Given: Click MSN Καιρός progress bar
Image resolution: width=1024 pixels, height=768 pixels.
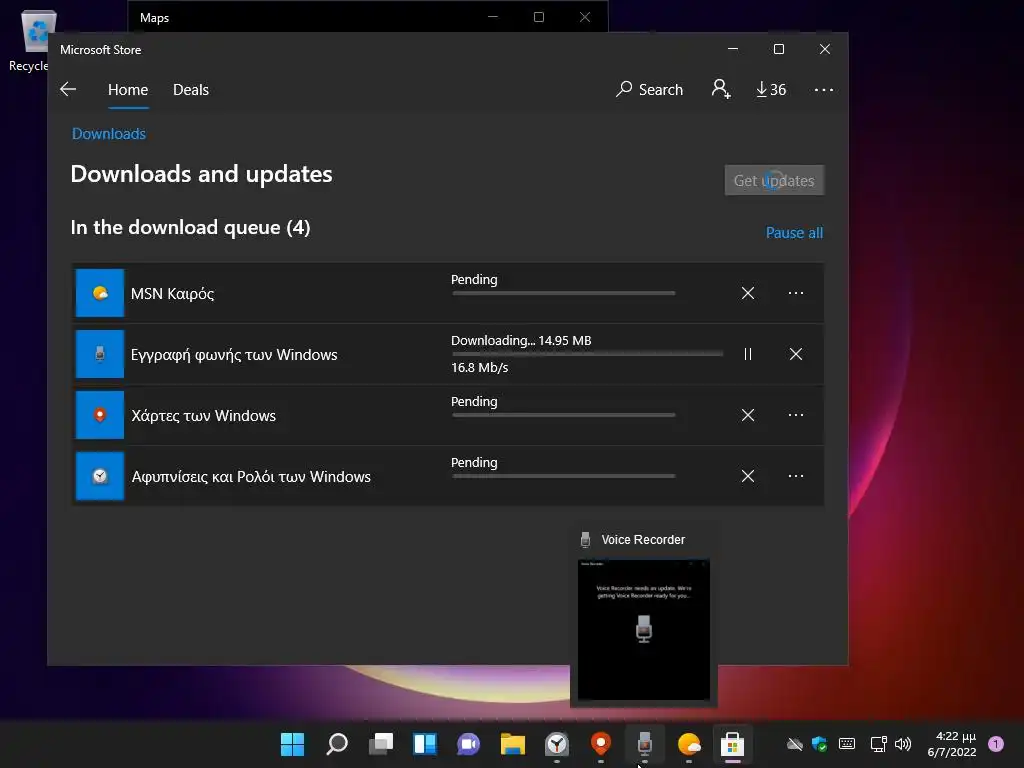Looking at the screenshot, I should click(564, 293).
